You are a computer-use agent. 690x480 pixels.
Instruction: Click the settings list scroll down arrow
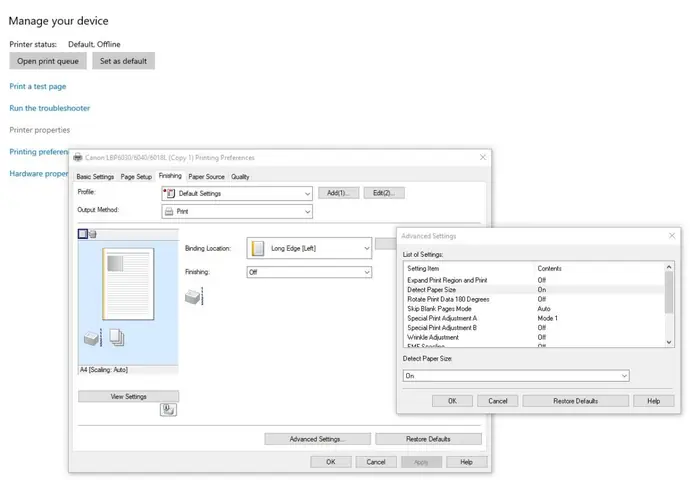pyautogui.click(x=669, y=342)
